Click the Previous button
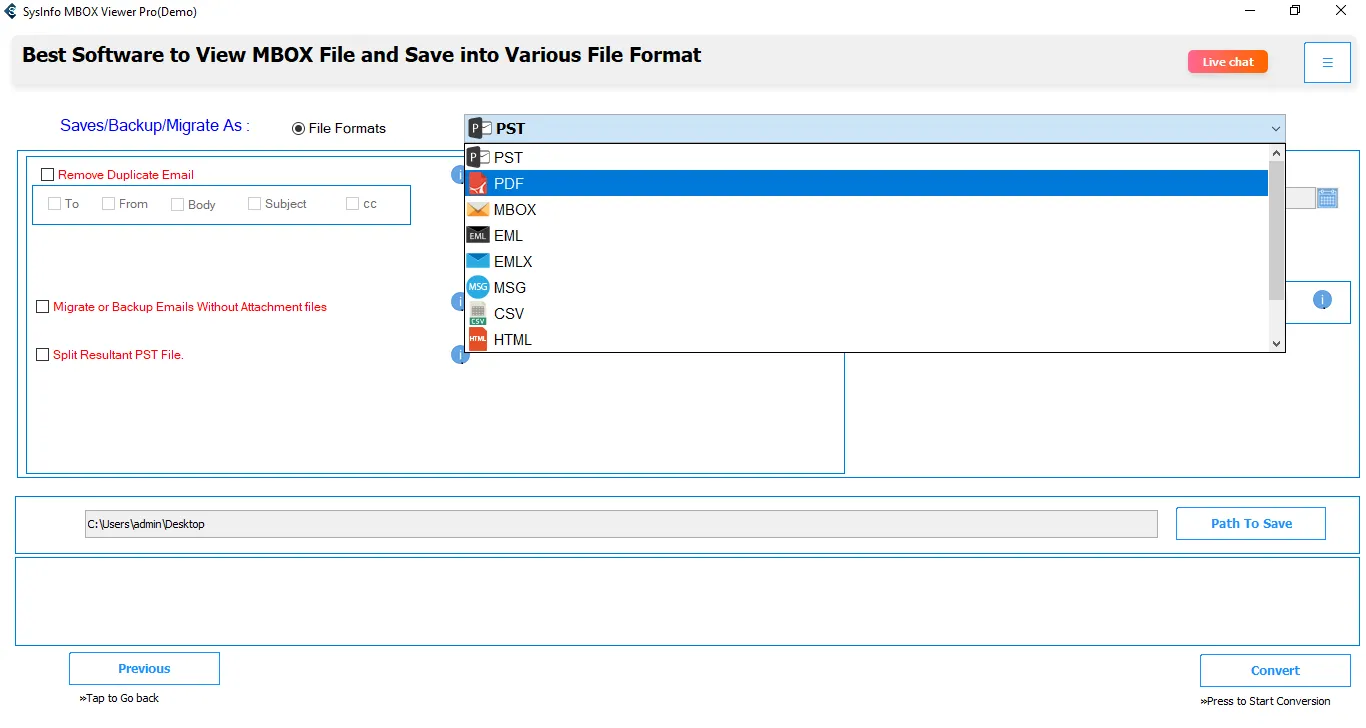Image resolution: width=1366 pixels, height=728 pixels. [x=144, y=669]
